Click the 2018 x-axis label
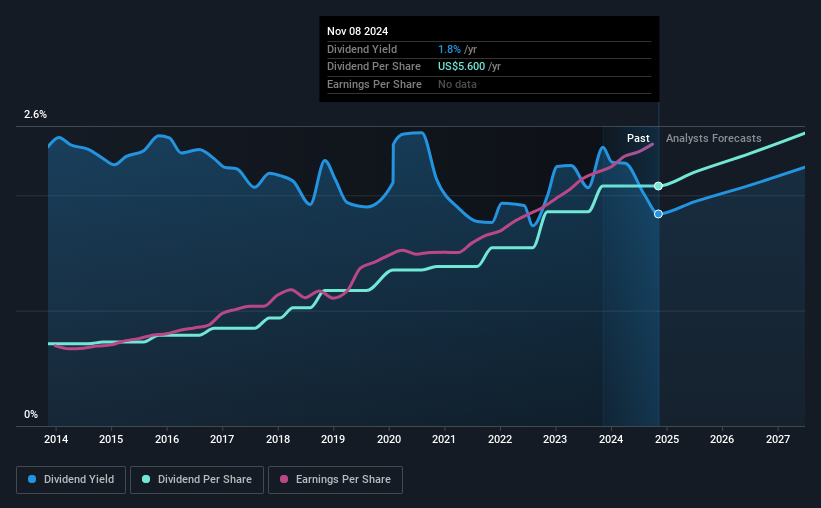The image size is (821, 508). (x=278, y=439)
